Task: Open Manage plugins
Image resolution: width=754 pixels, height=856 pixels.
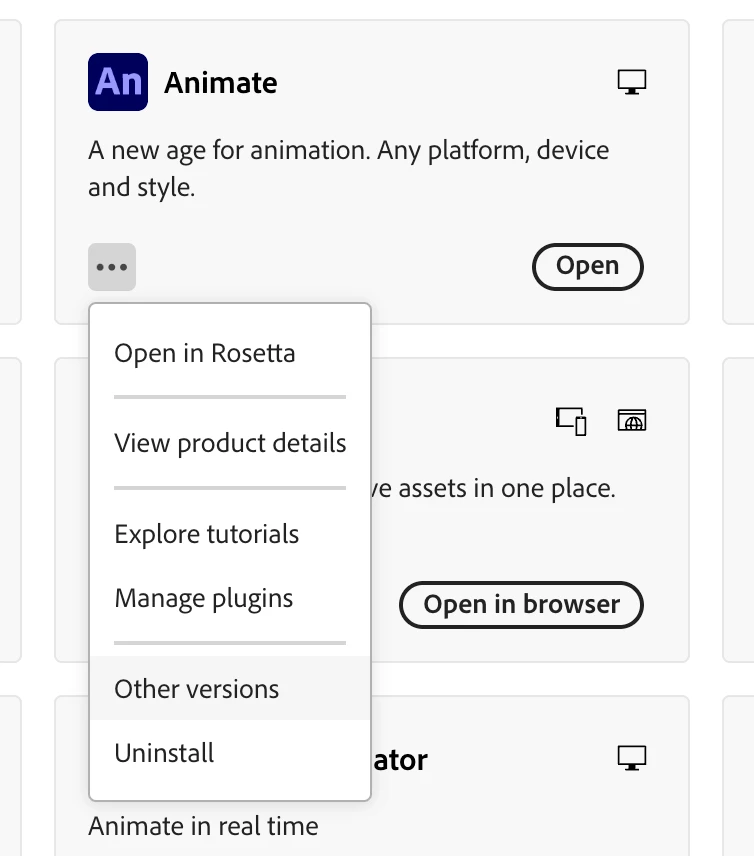Action: [230, 598]
